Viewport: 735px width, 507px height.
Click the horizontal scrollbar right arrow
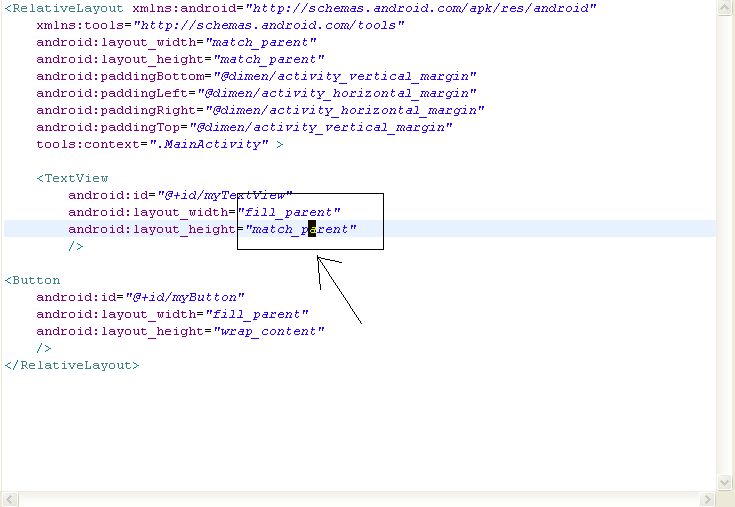click(x=708, y=498)
